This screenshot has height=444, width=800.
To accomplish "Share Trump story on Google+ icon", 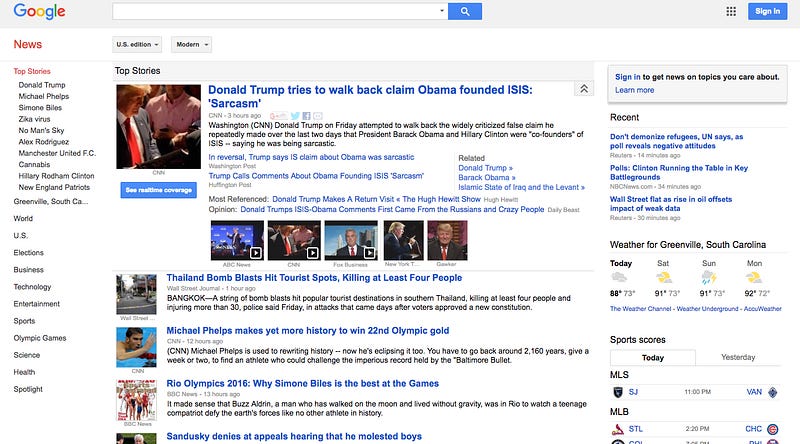I will 279,116.
